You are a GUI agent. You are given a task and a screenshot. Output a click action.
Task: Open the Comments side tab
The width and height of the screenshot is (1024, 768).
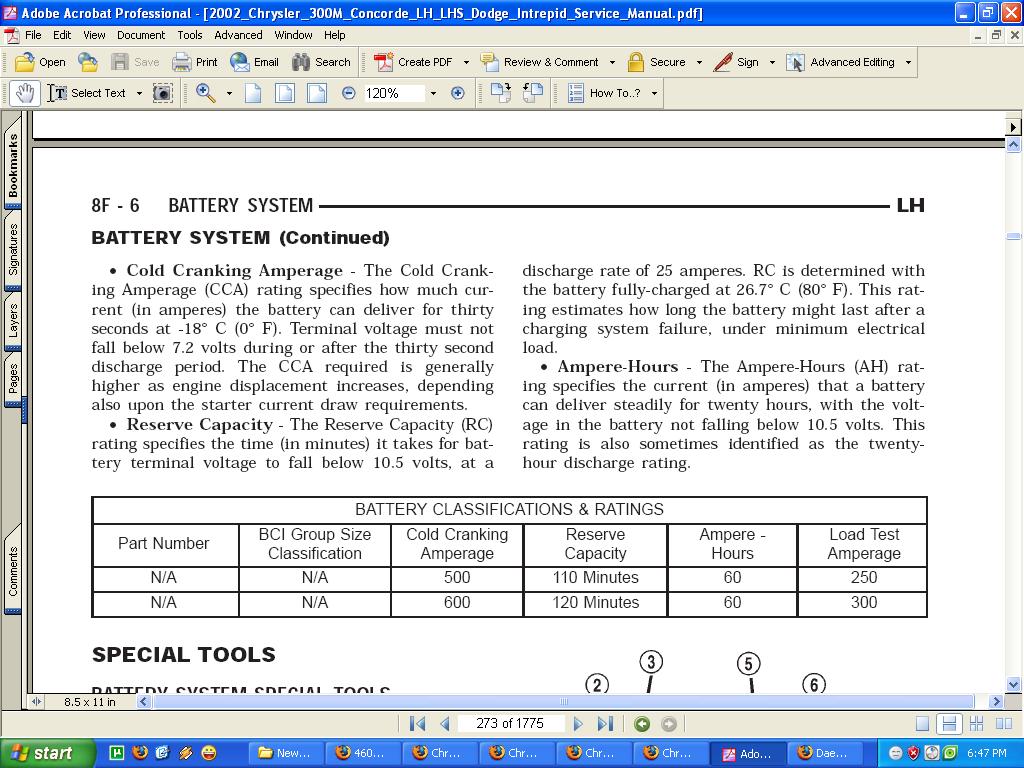[x=13, y=571]
